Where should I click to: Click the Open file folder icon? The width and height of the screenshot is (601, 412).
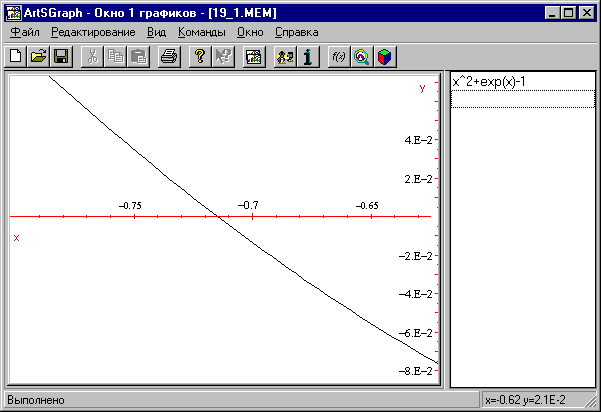pos(38,57)
